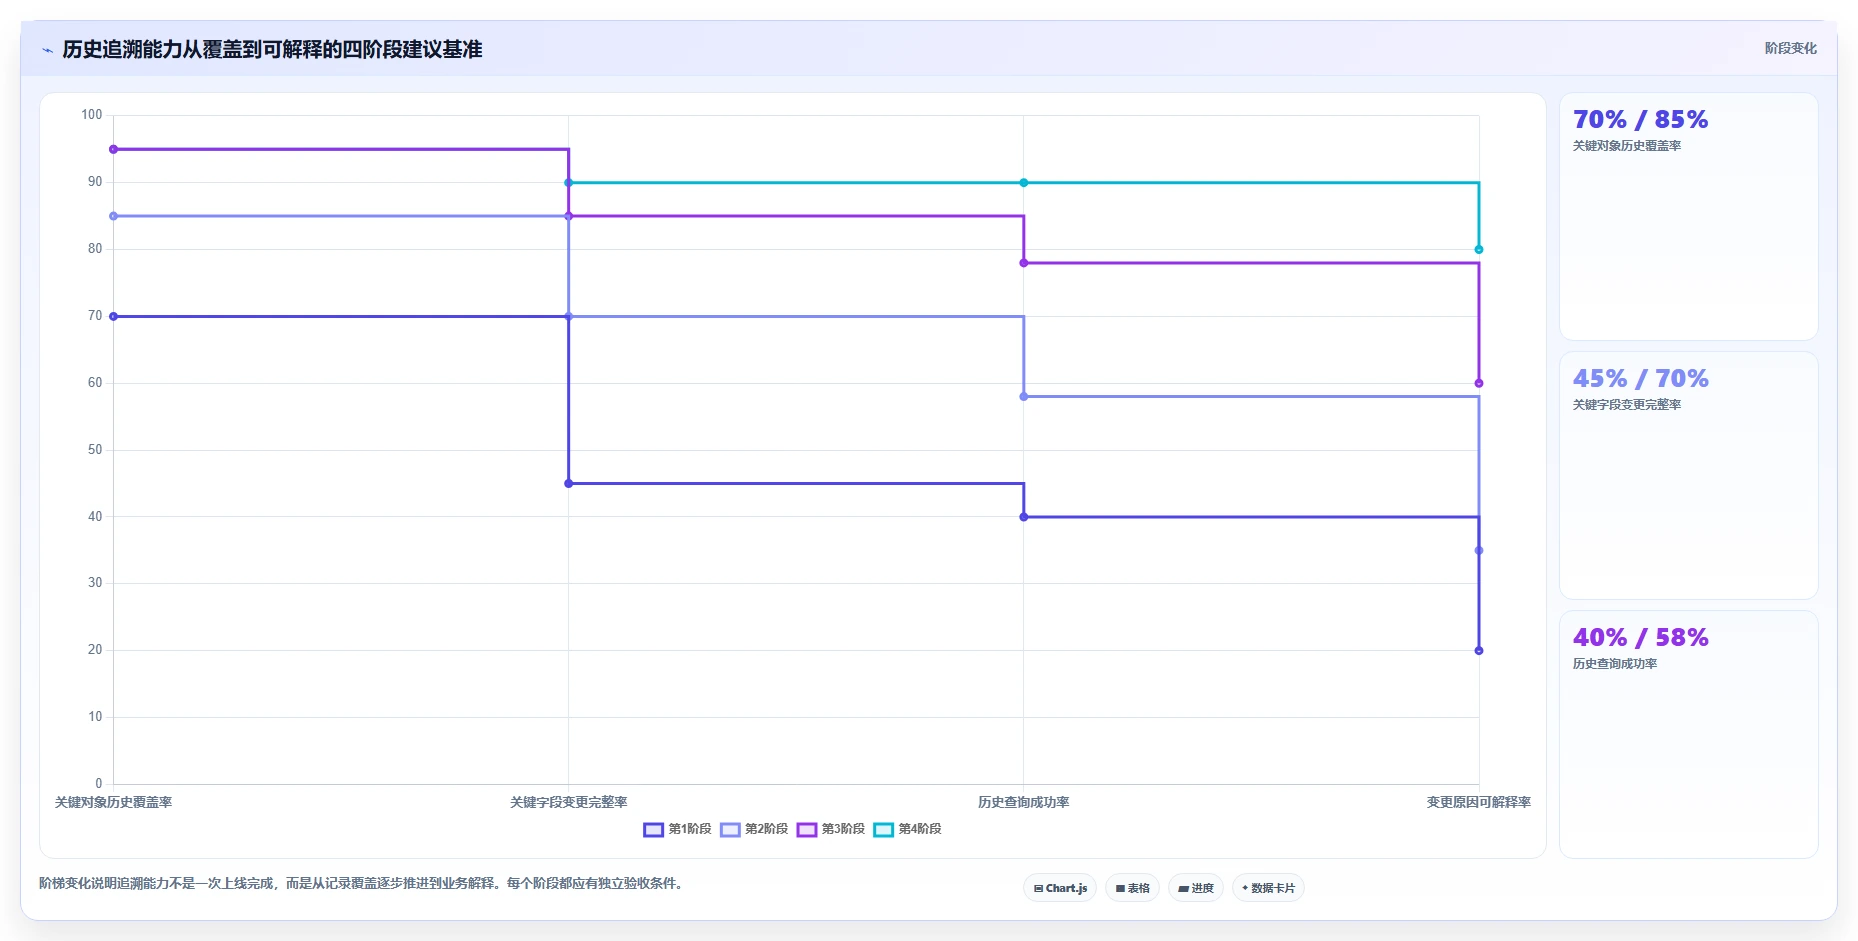
Task: Select the 70% / 85% stat card
Action: (1688, 217)
